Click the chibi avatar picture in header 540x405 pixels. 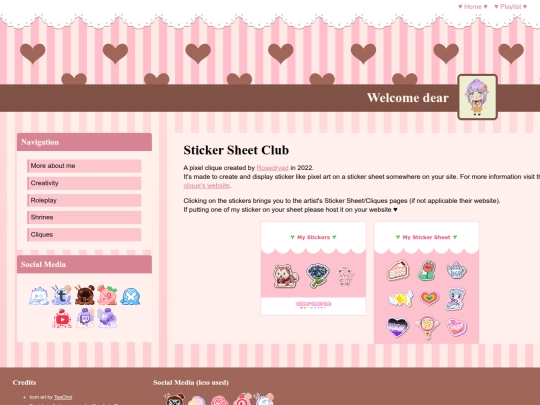coord(477,97)
